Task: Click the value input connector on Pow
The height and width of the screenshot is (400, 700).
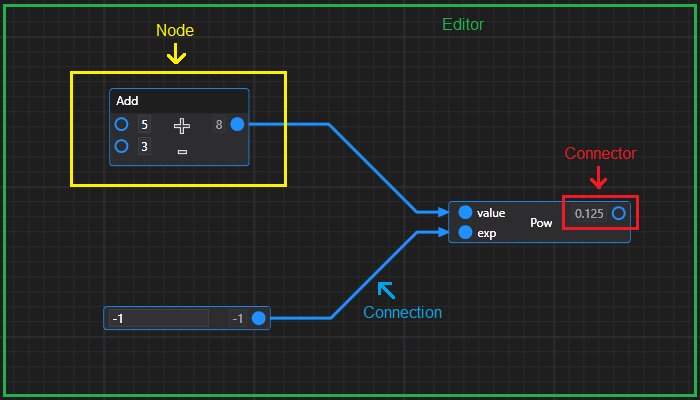Action: [x=465, y=212]
